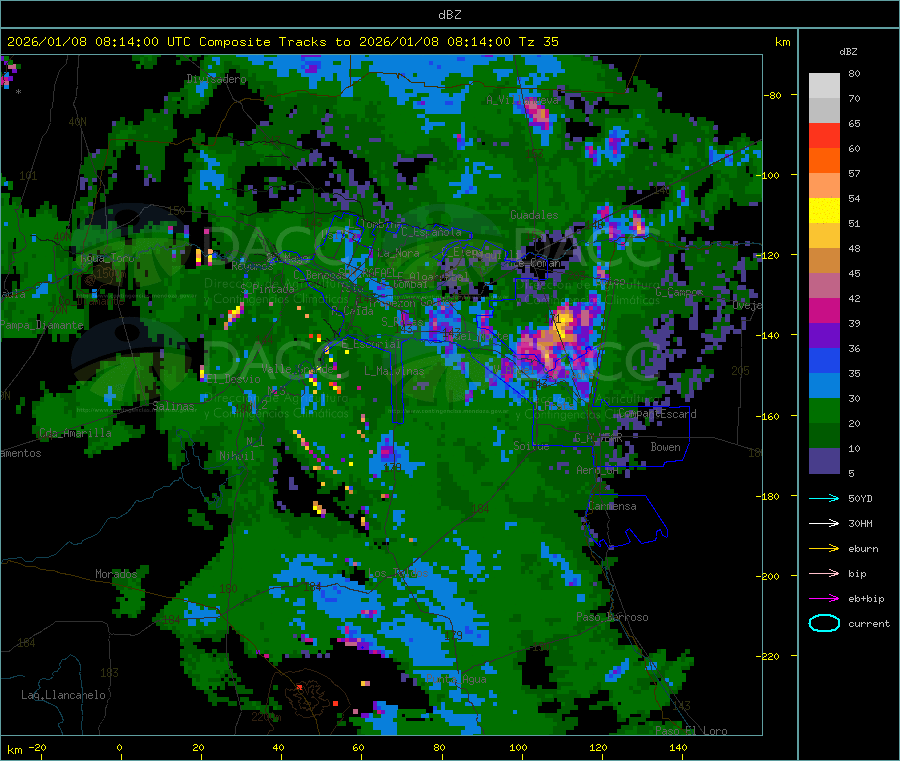Click the white 30HM arrow legend symbol

(824, 523)
